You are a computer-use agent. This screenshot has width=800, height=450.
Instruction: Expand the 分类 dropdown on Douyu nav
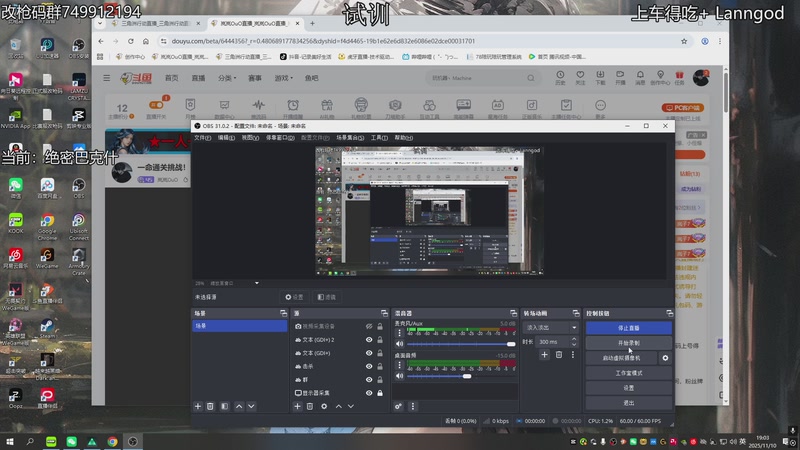[x=227, y=78]
